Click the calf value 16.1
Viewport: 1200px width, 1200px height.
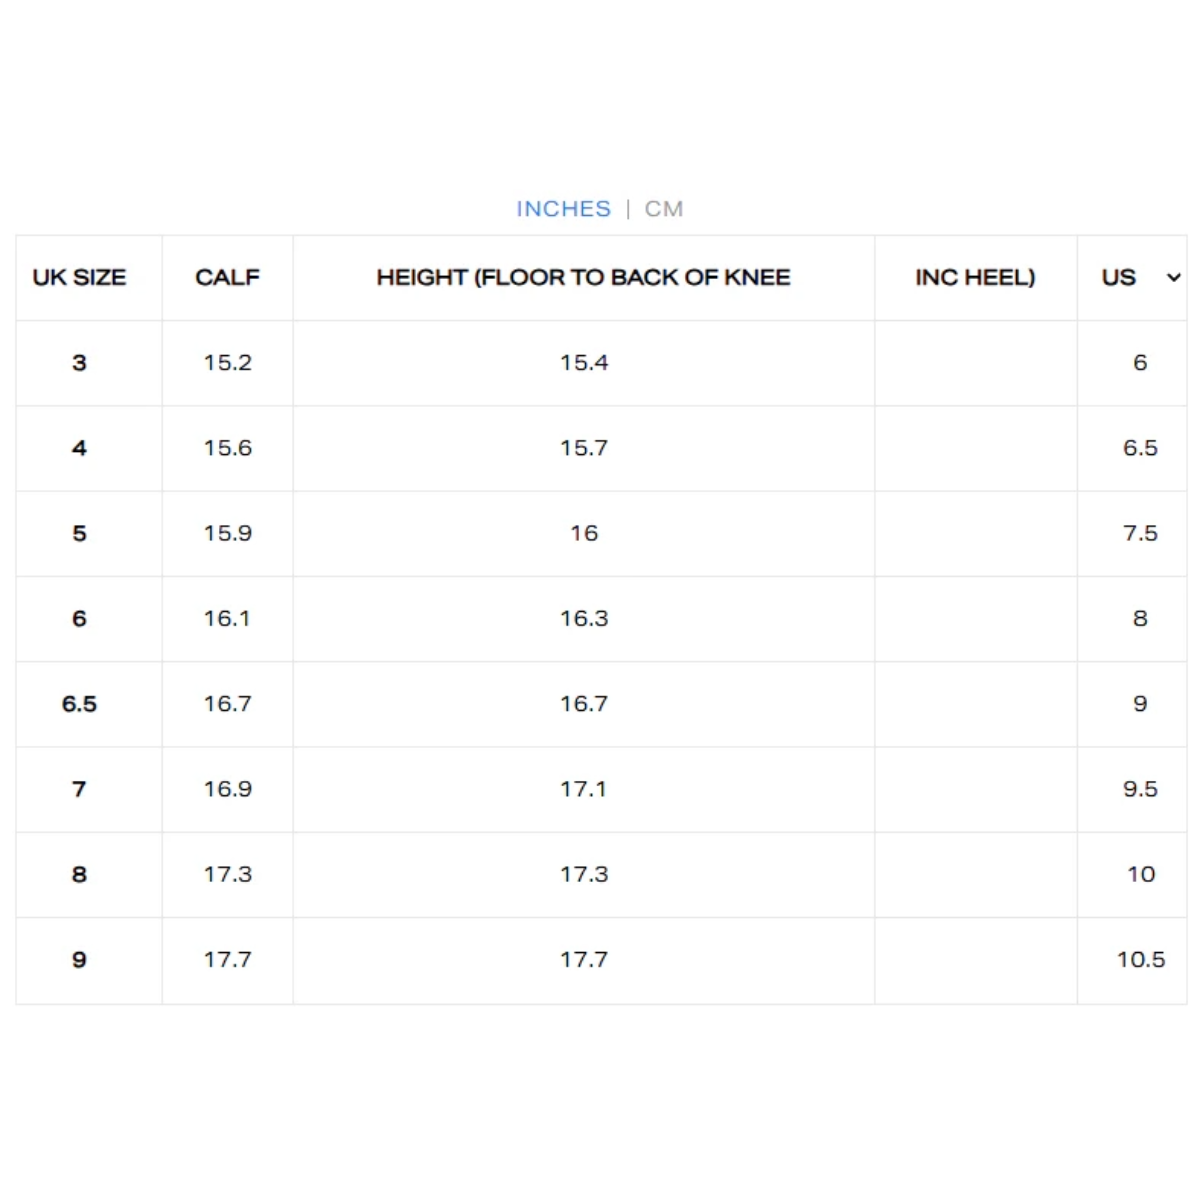tap(227, 619)
